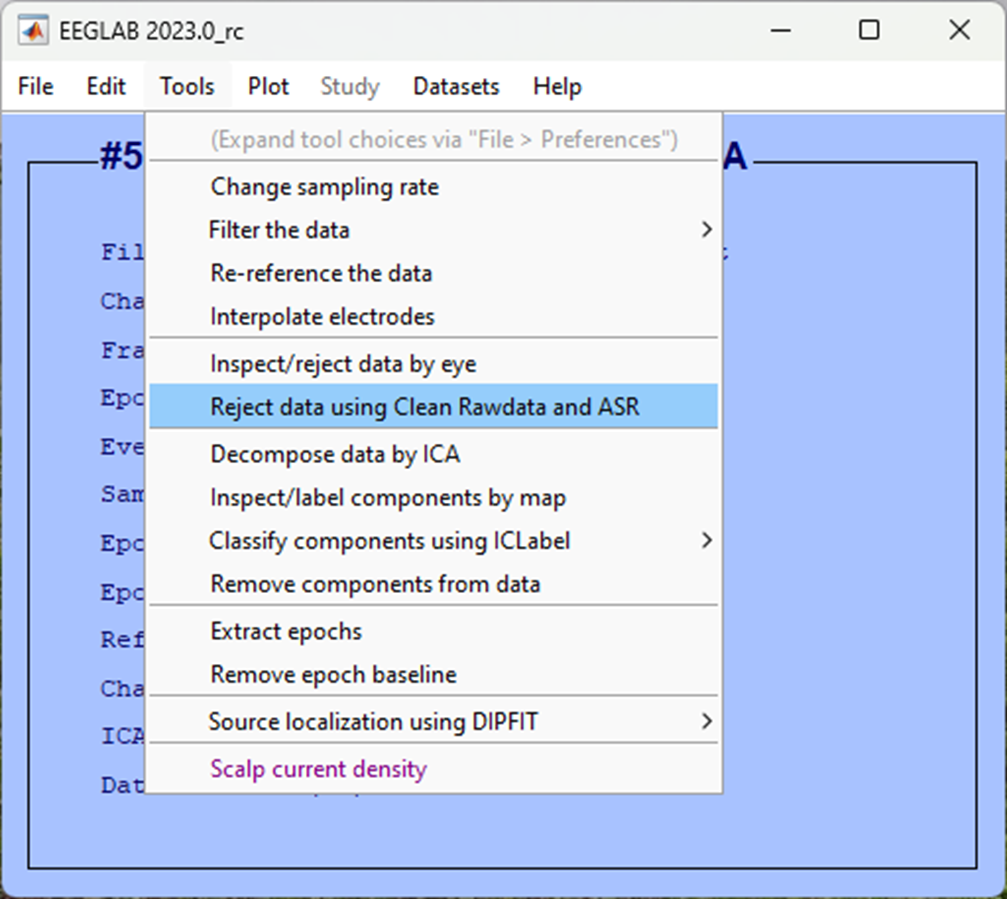Click the MATLAB icon in title bar
Screen dimensions: 1007x899
(x=35, y=31)
